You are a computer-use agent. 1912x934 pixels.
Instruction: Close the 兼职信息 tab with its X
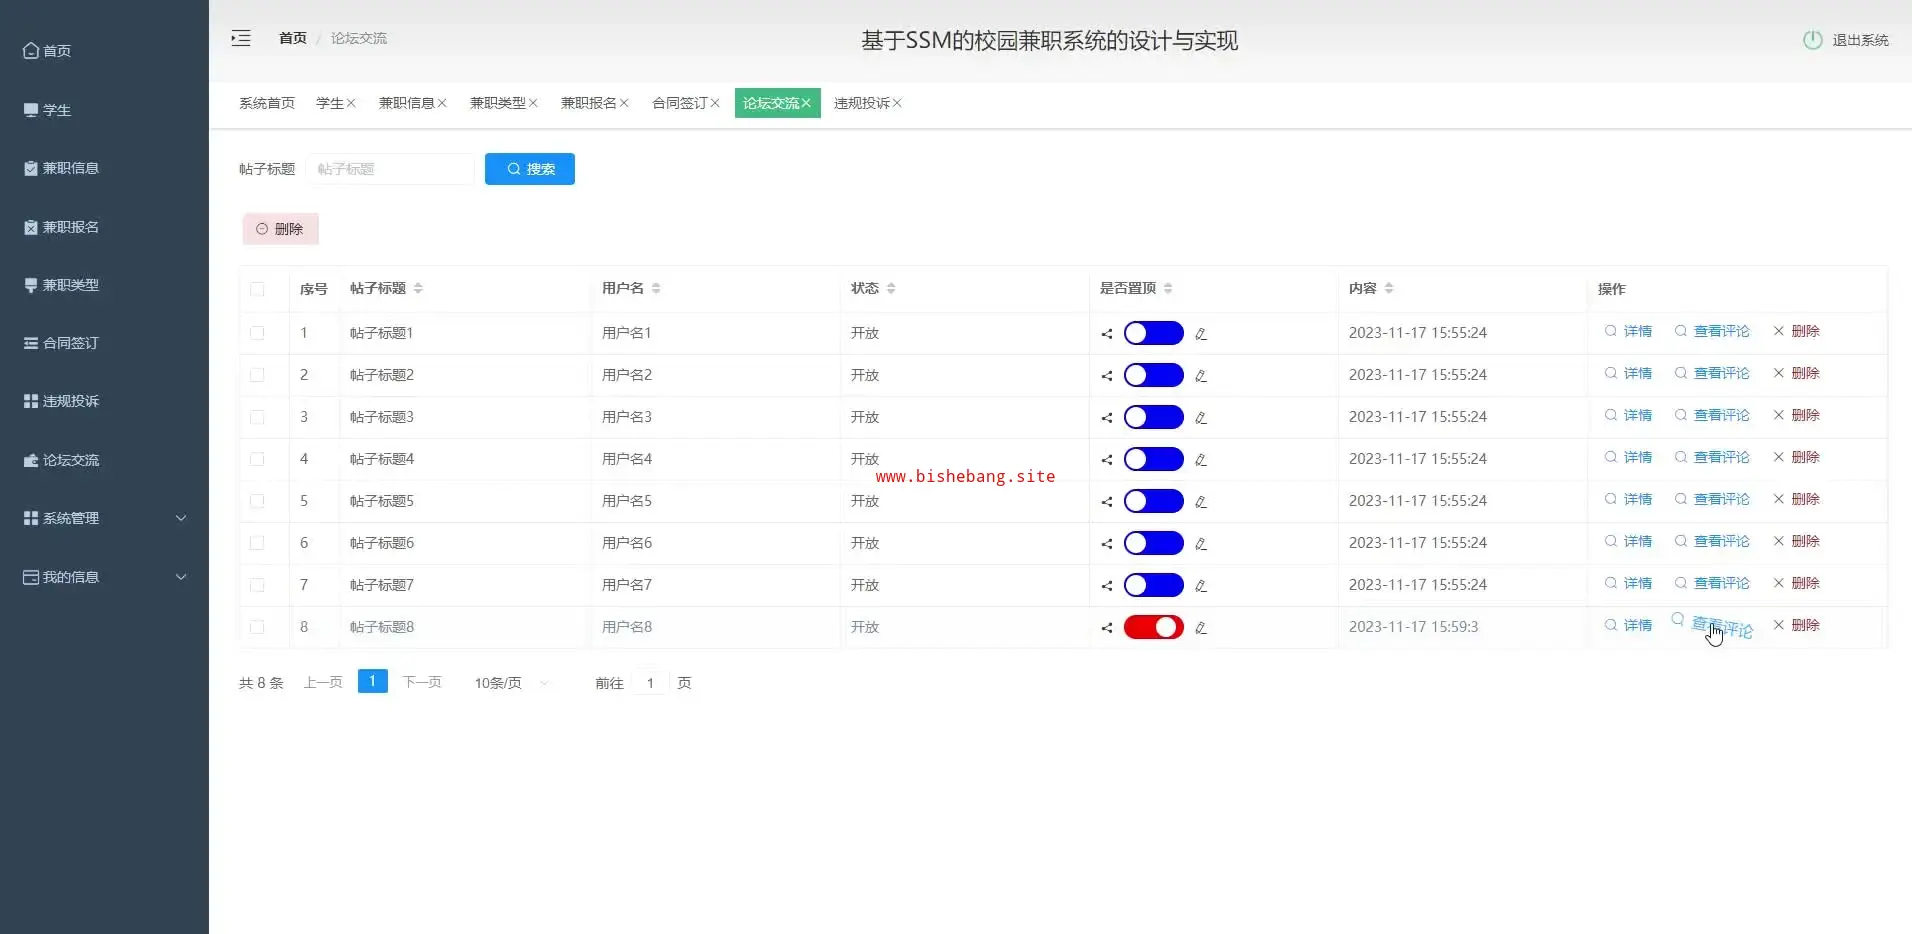coord(442,103)
